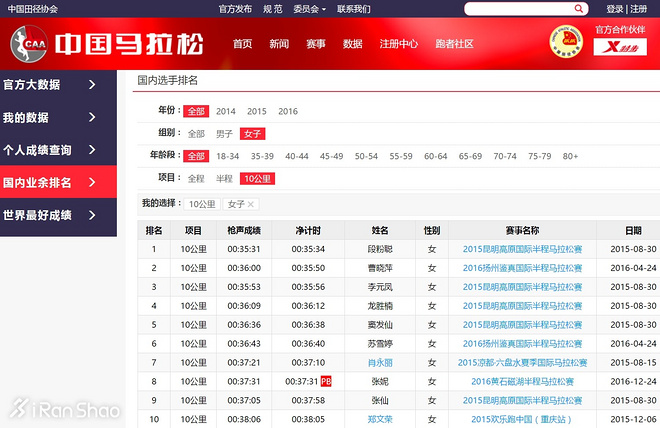Open runner 郑文荣 profile link
660x428 pixels.
[x=380, y=419]
